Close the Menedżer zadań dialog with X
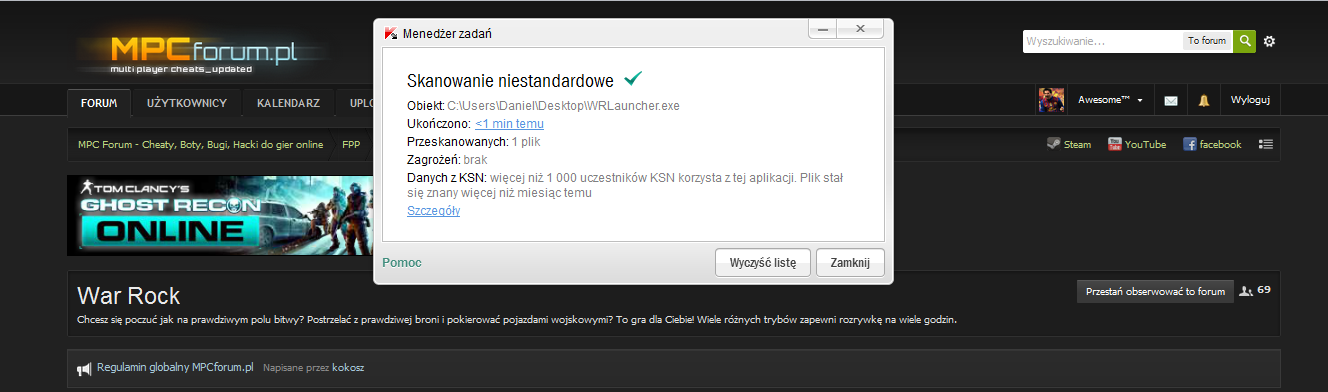The image size is (1328, 392). point(861,30)
